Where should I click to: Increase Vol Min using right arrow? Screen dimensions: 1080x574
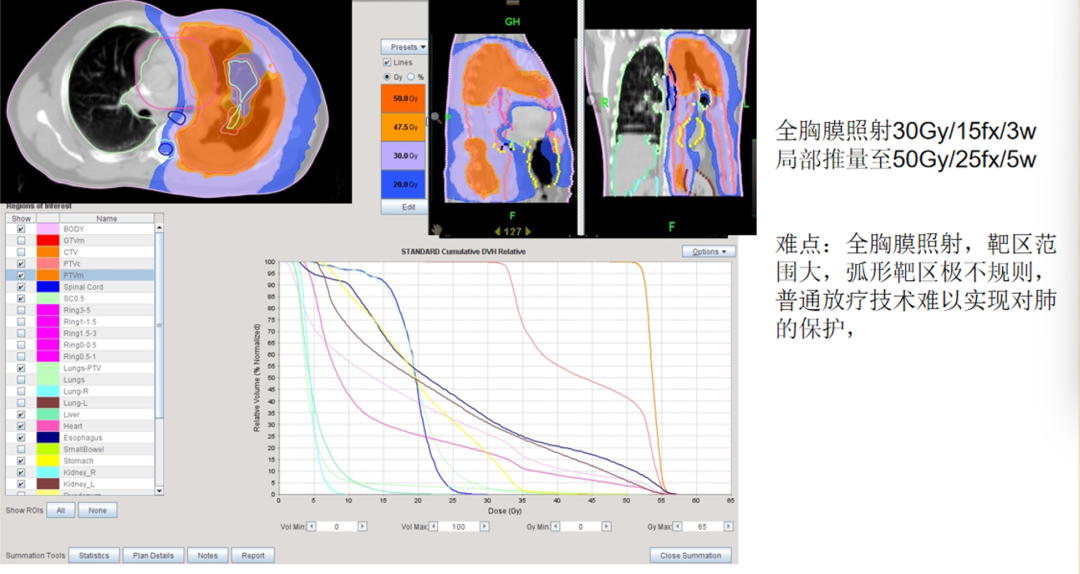364,525
